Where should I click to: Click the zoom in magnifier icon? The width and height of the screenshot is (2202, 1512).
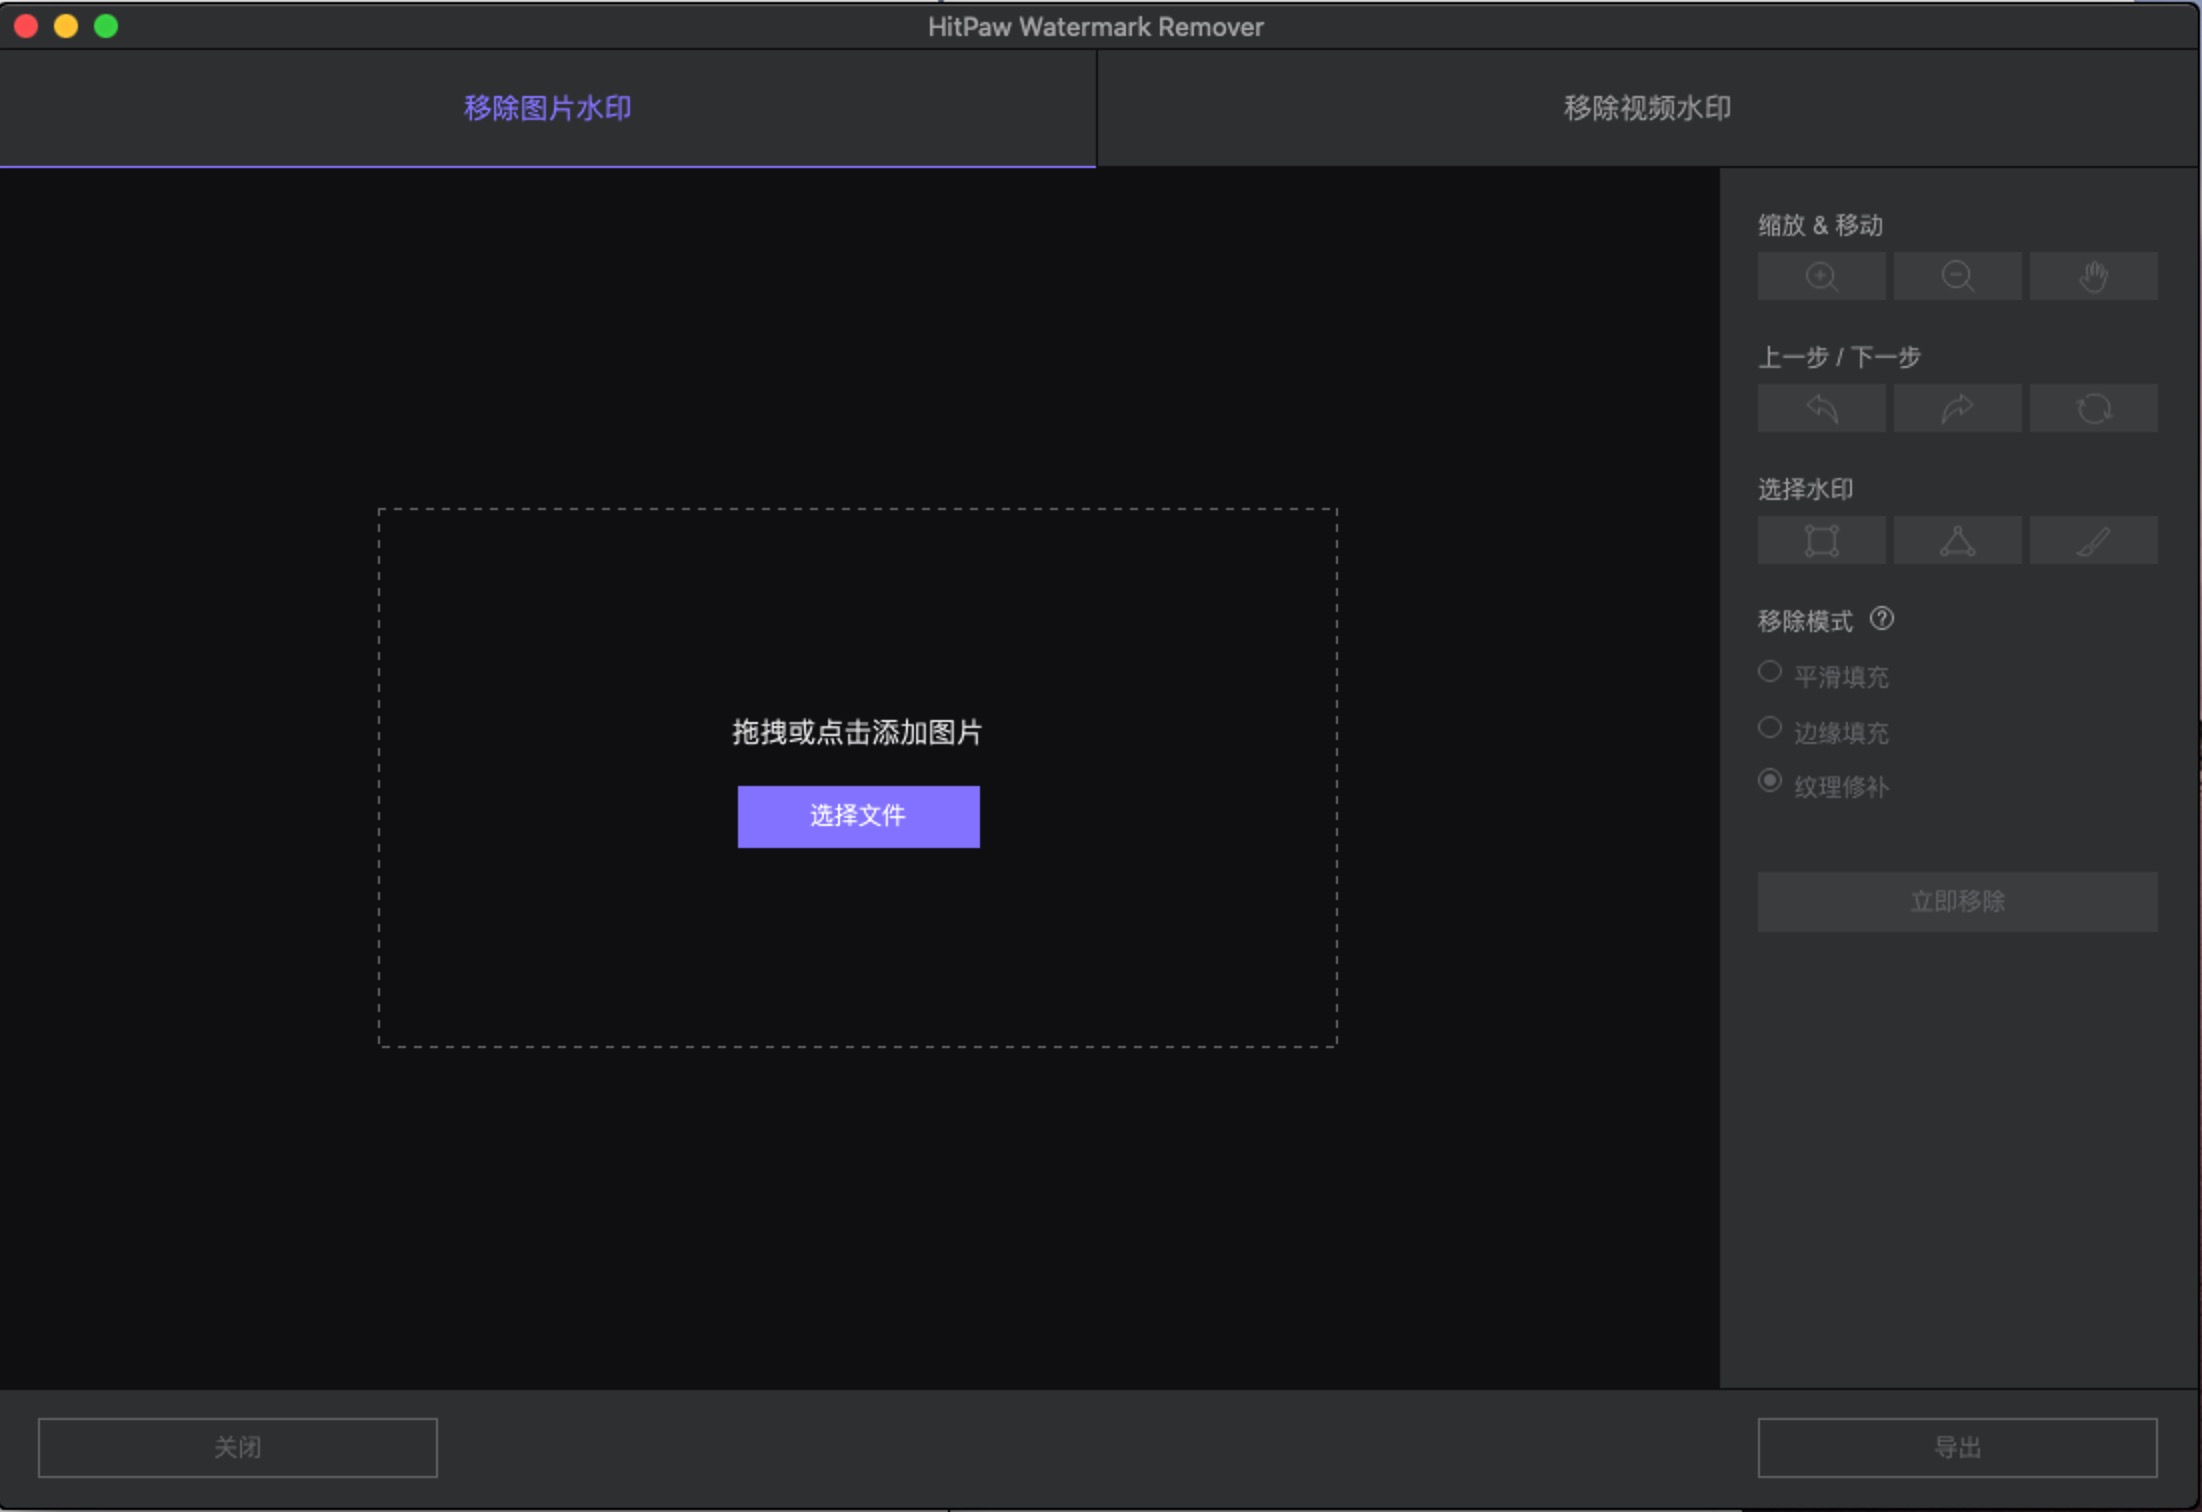[x=1821, y=276]
